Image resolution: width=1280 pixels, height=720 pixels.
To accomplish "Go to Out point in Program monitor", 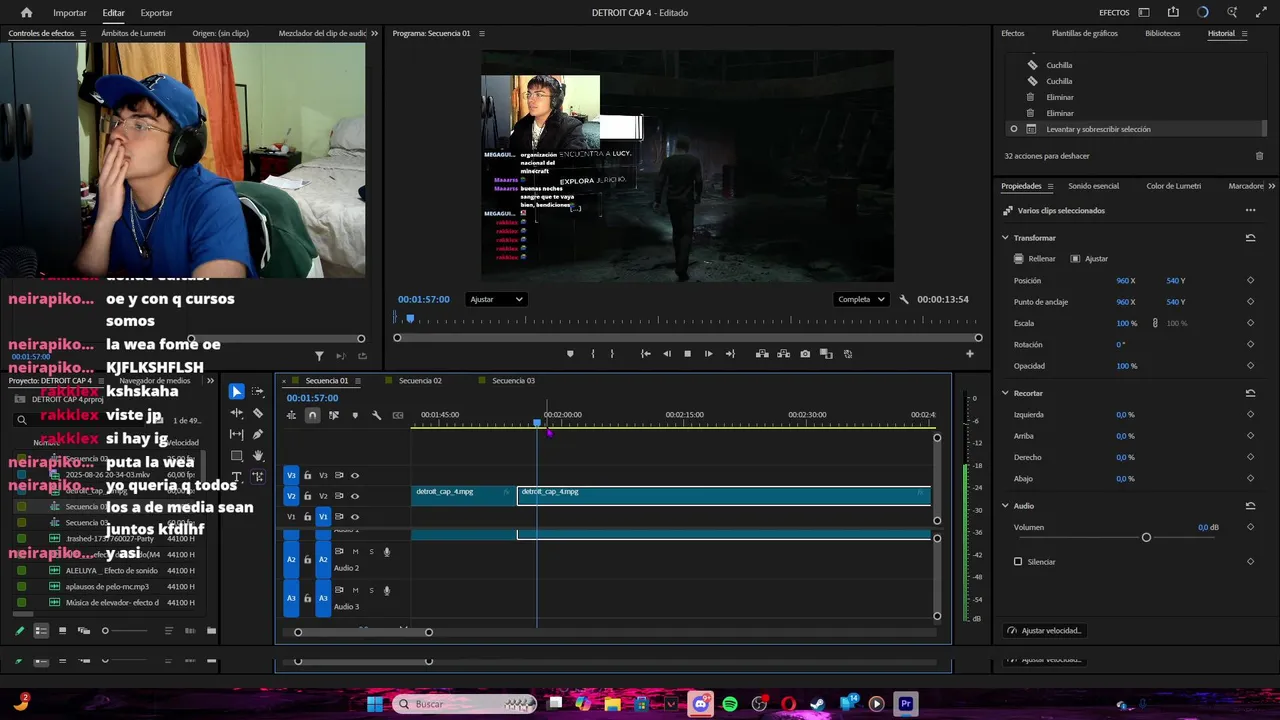I will (730, 354).
